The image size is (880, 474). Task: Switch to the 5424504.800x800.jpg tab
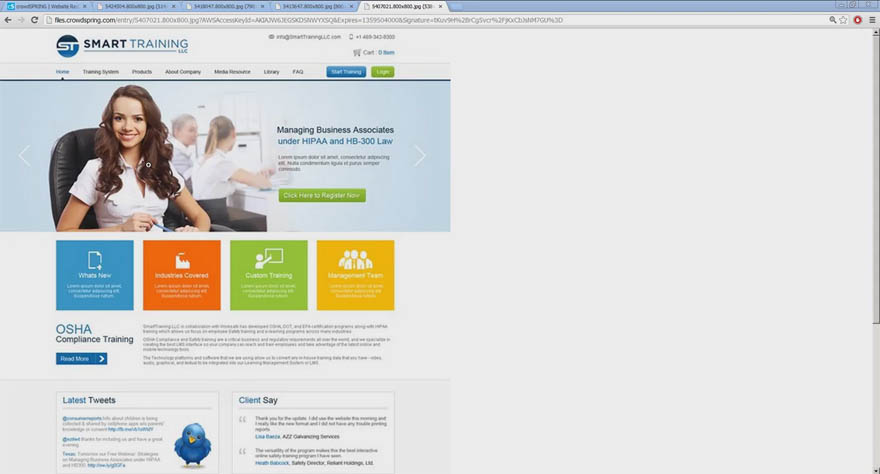click(135, 6)
